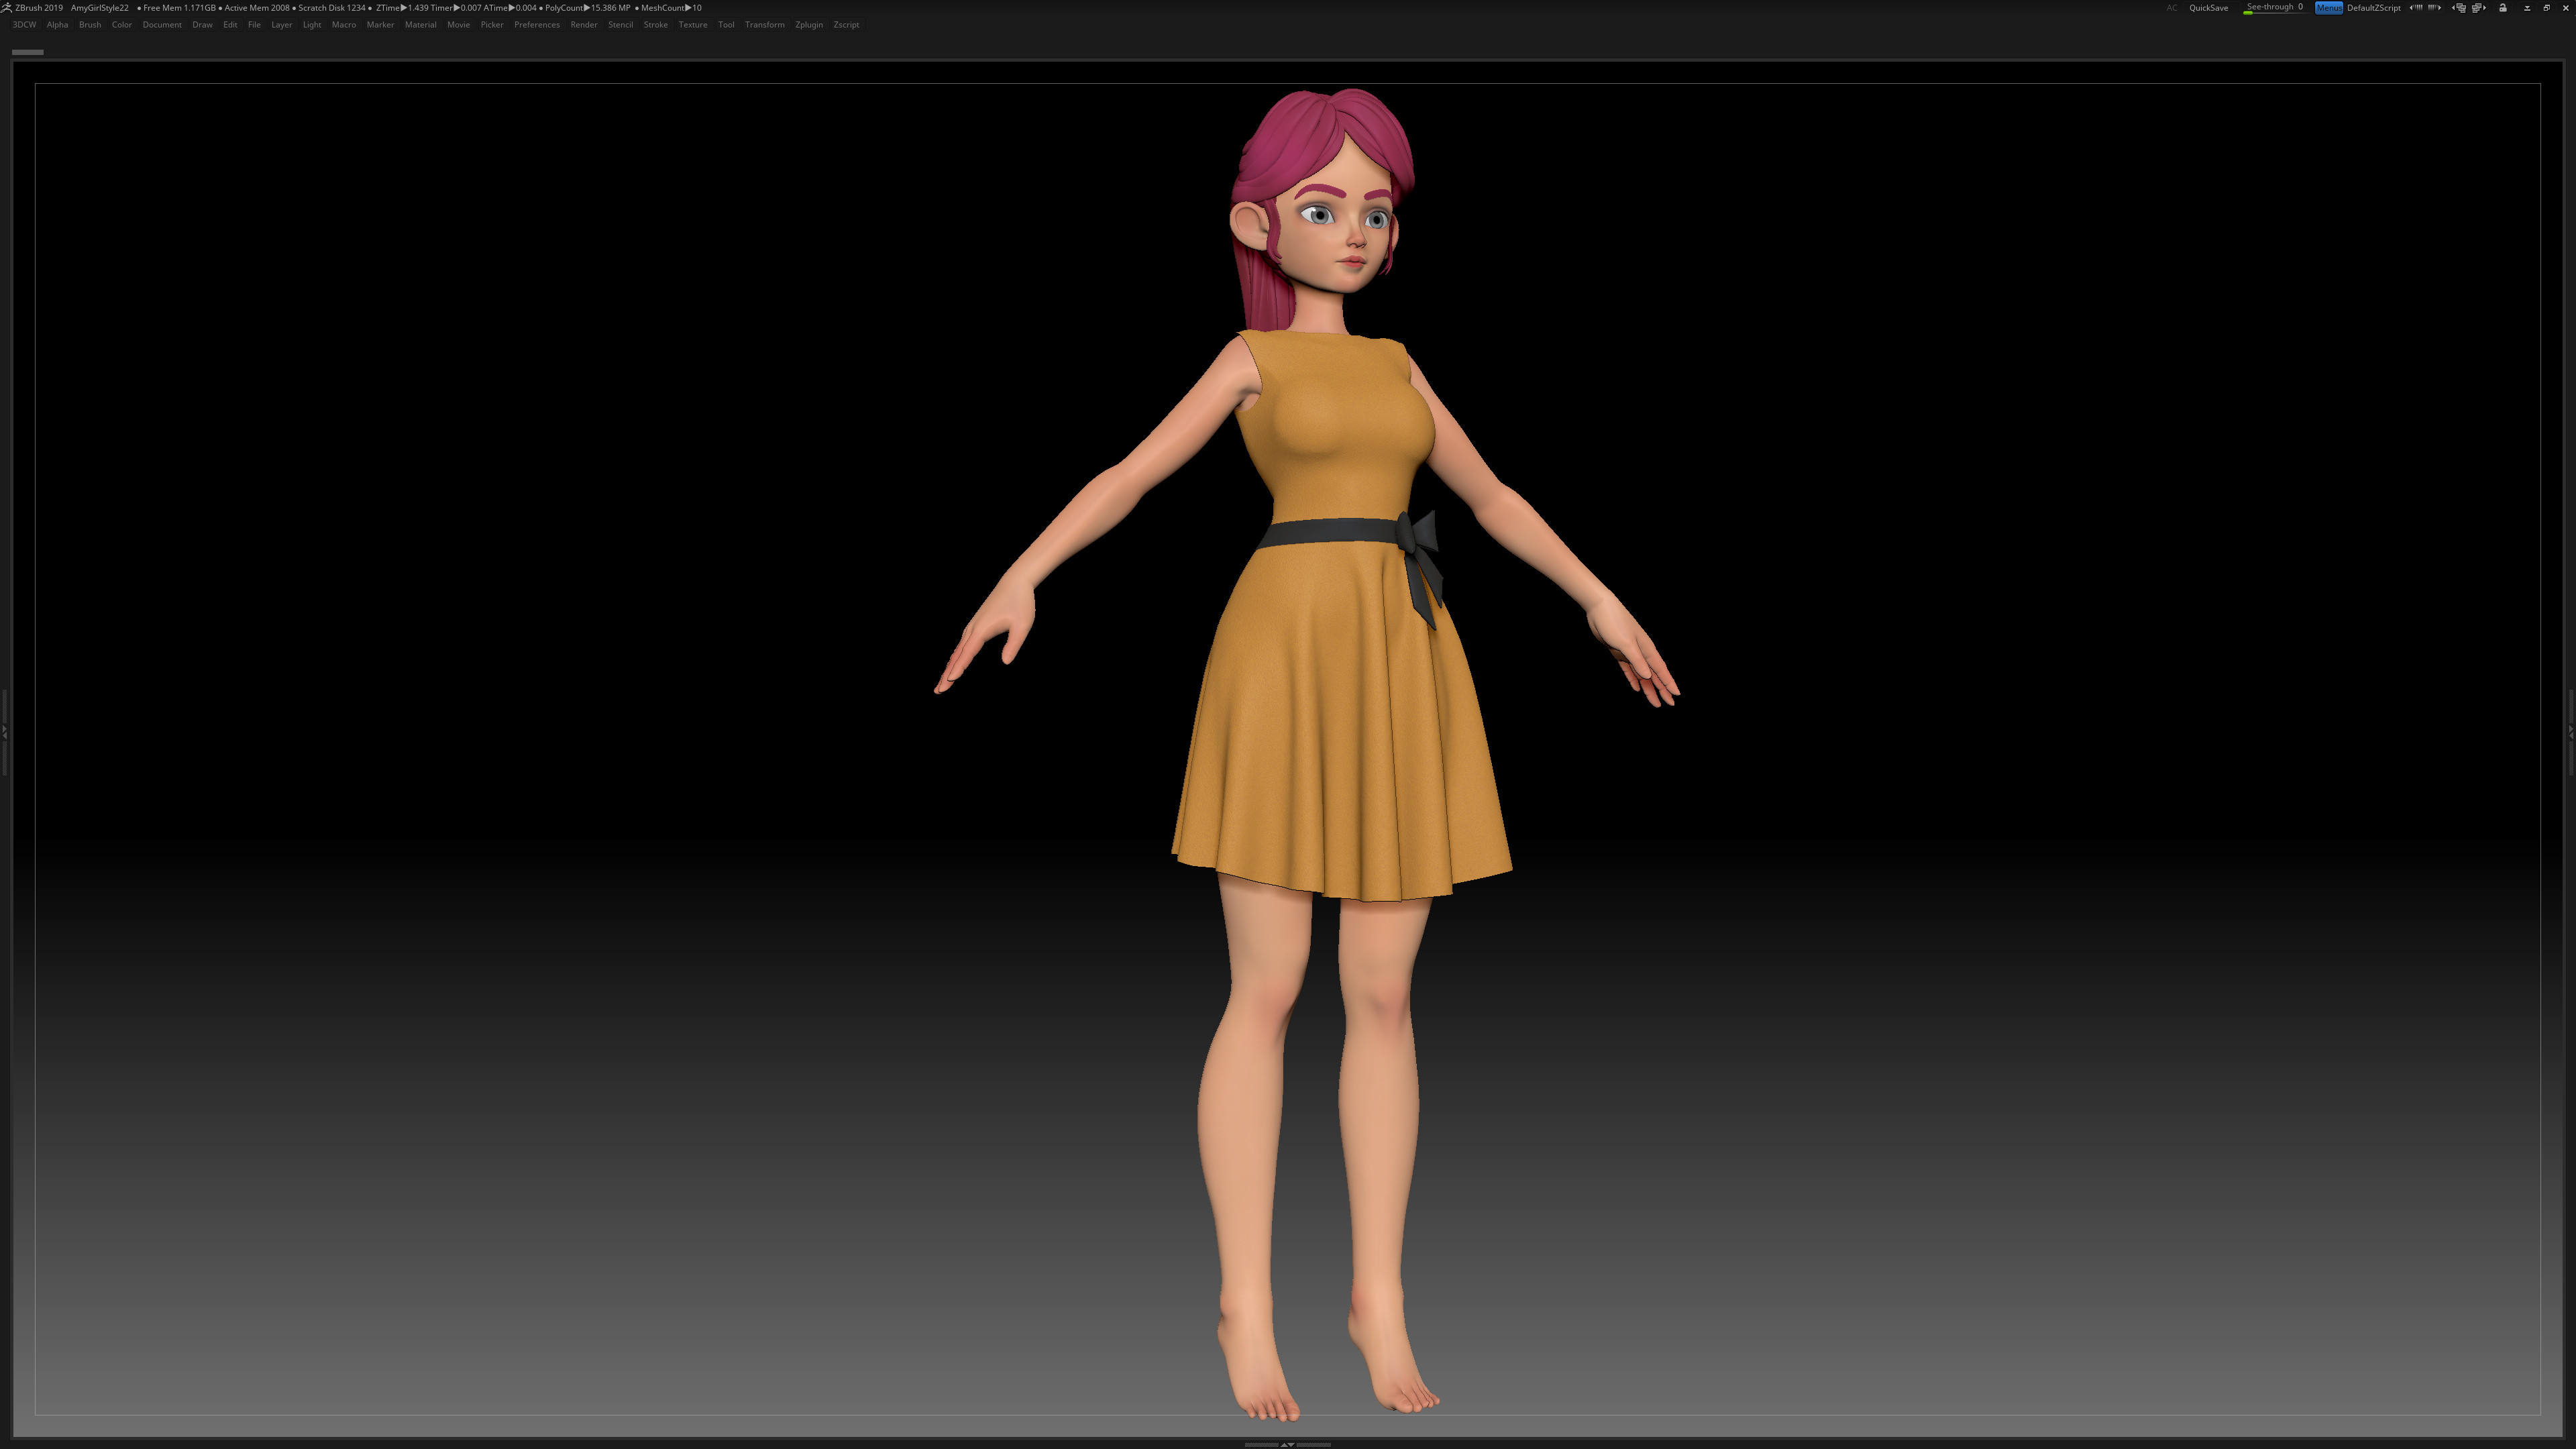Click the QuickSave button
Viewport: 2576px width, 1449px height.
(2208, 8)
